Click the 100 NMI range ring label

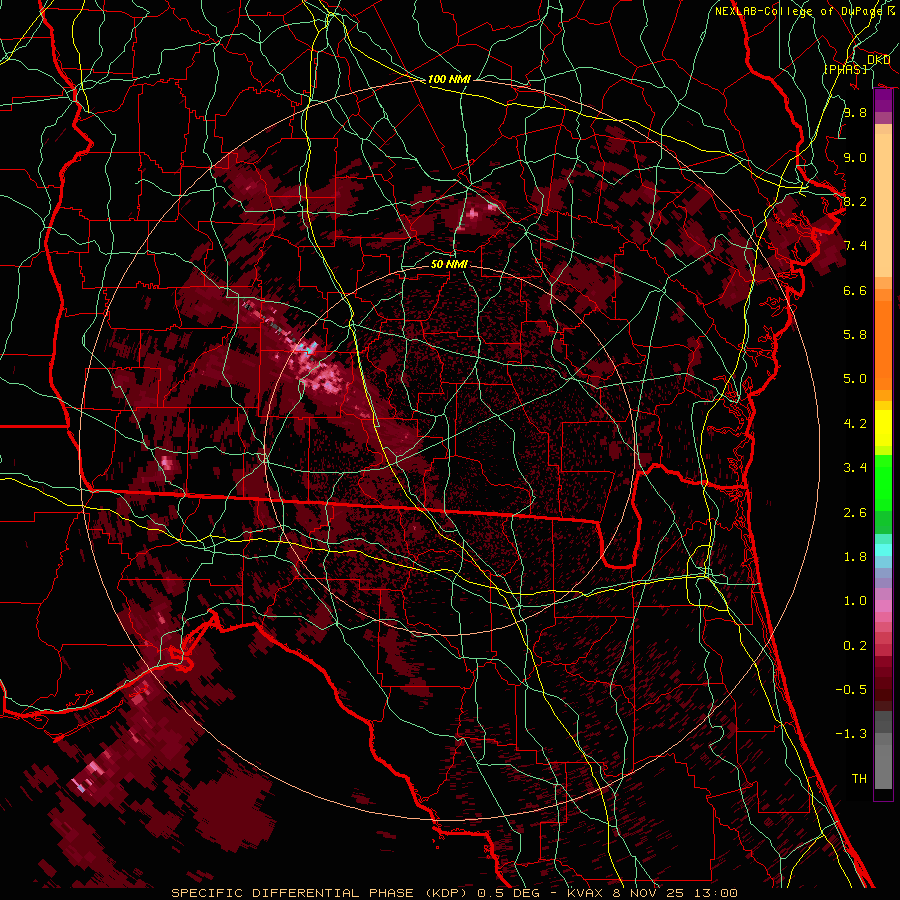point(449,79)
